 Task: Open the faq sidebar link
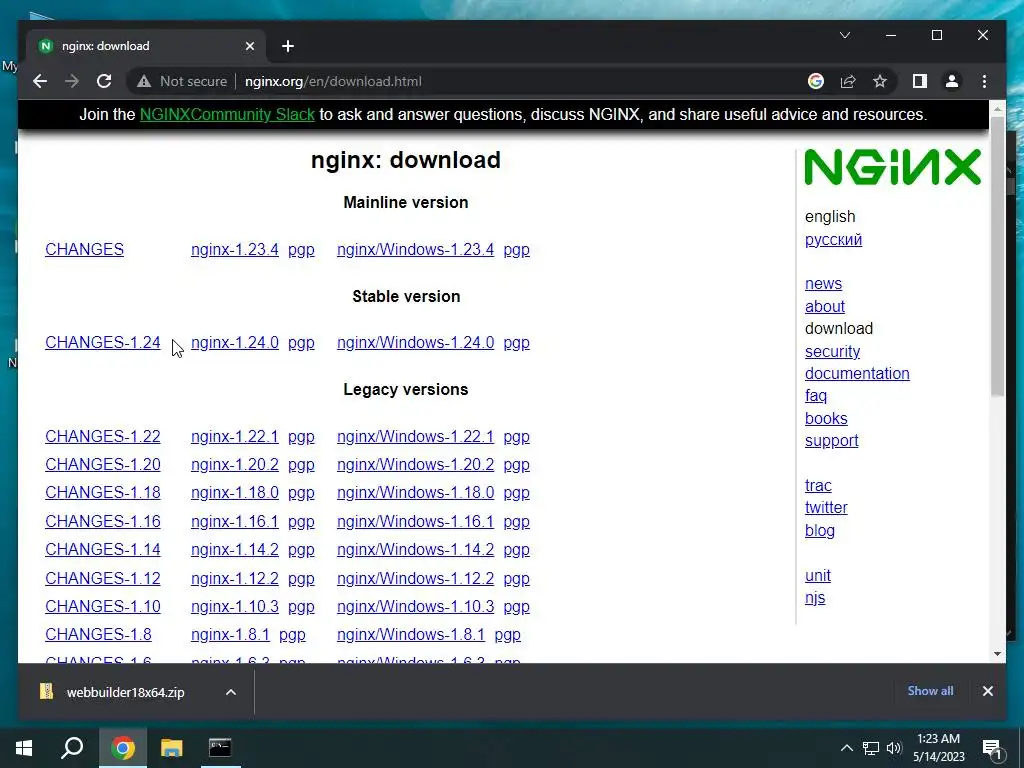816,396
